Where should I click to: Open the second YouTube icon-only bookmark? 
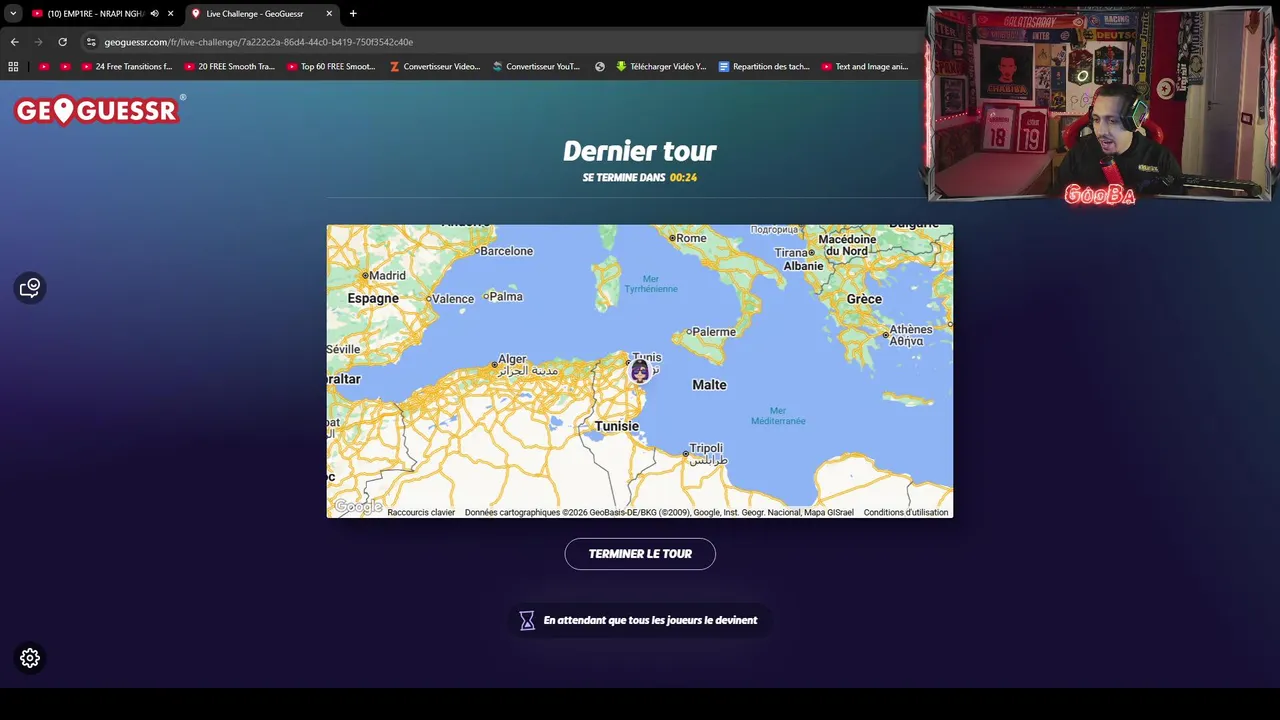66,67
